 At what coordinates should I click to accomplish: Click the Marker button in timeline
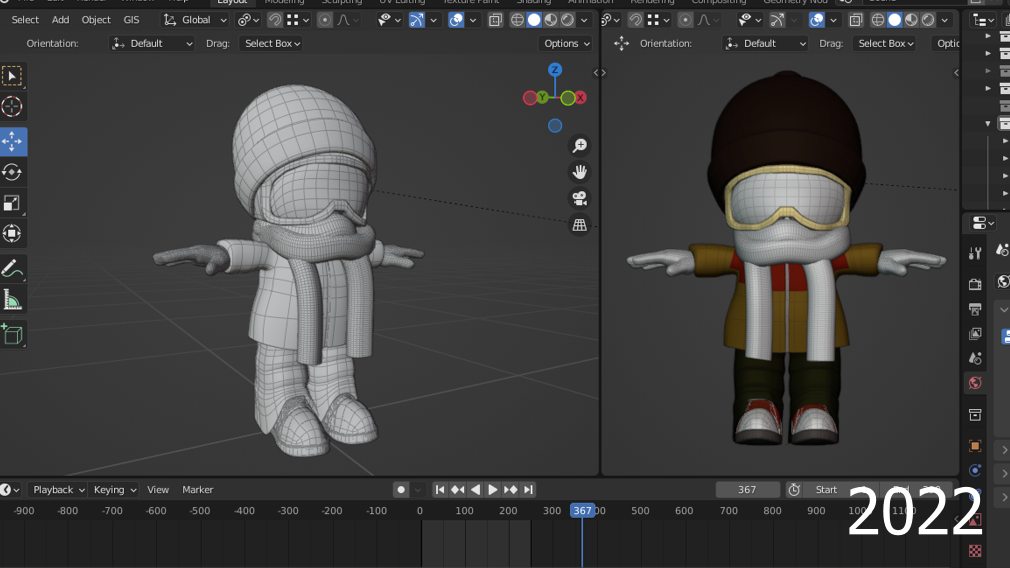(197, 489)
